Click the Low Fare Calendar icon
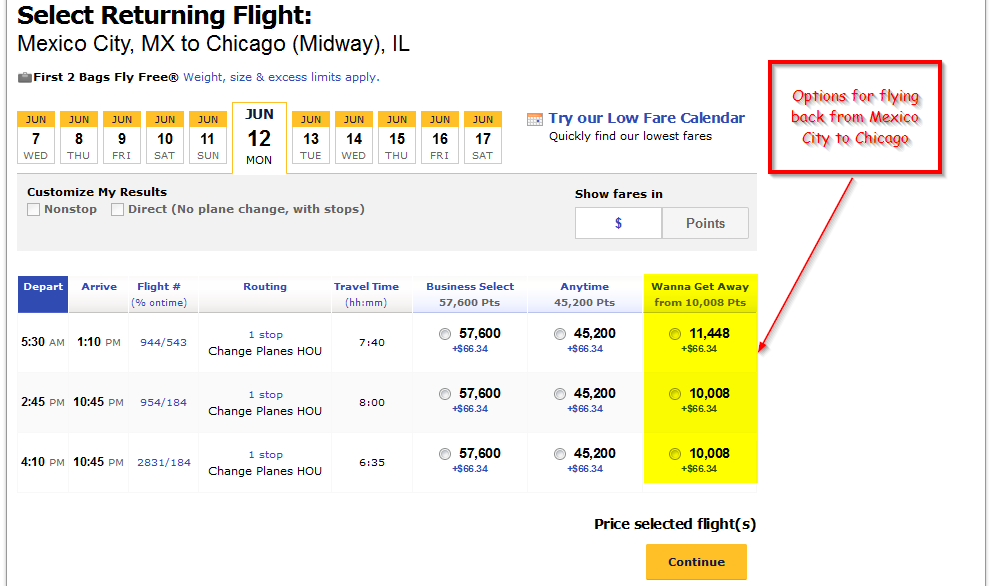993x586 pixels. pyautogui.click(x=534, y=119)
